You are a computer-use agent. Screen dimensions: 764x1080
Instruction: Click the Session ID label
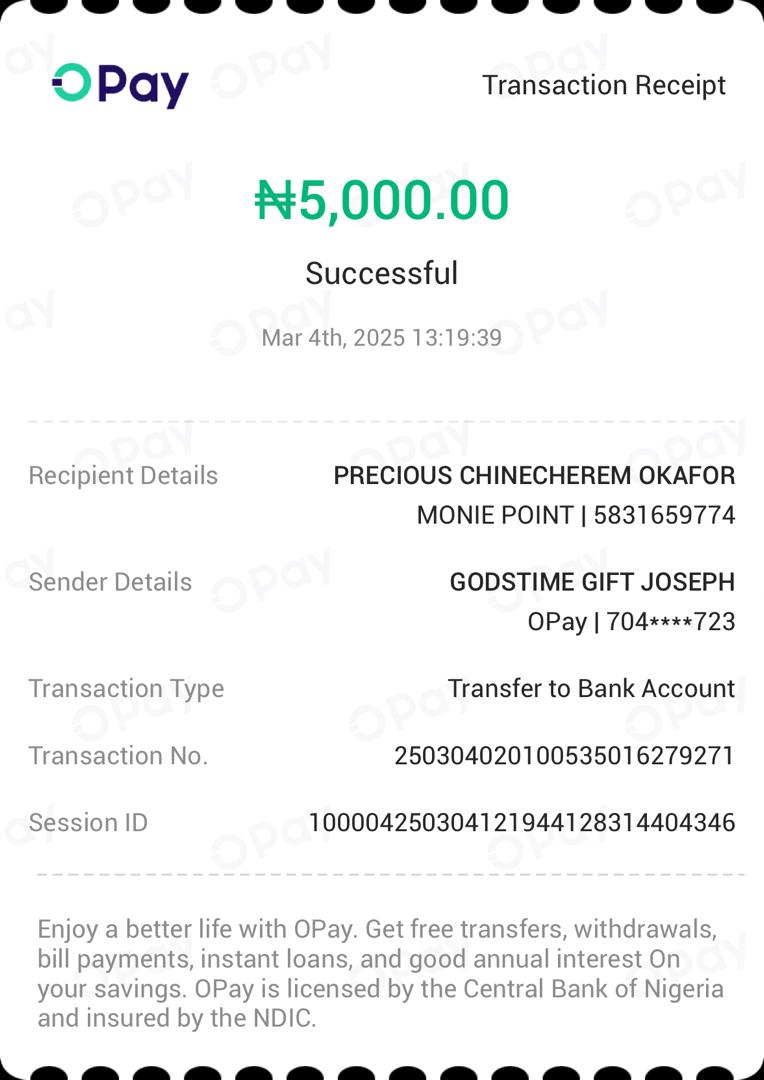point(88,823)
